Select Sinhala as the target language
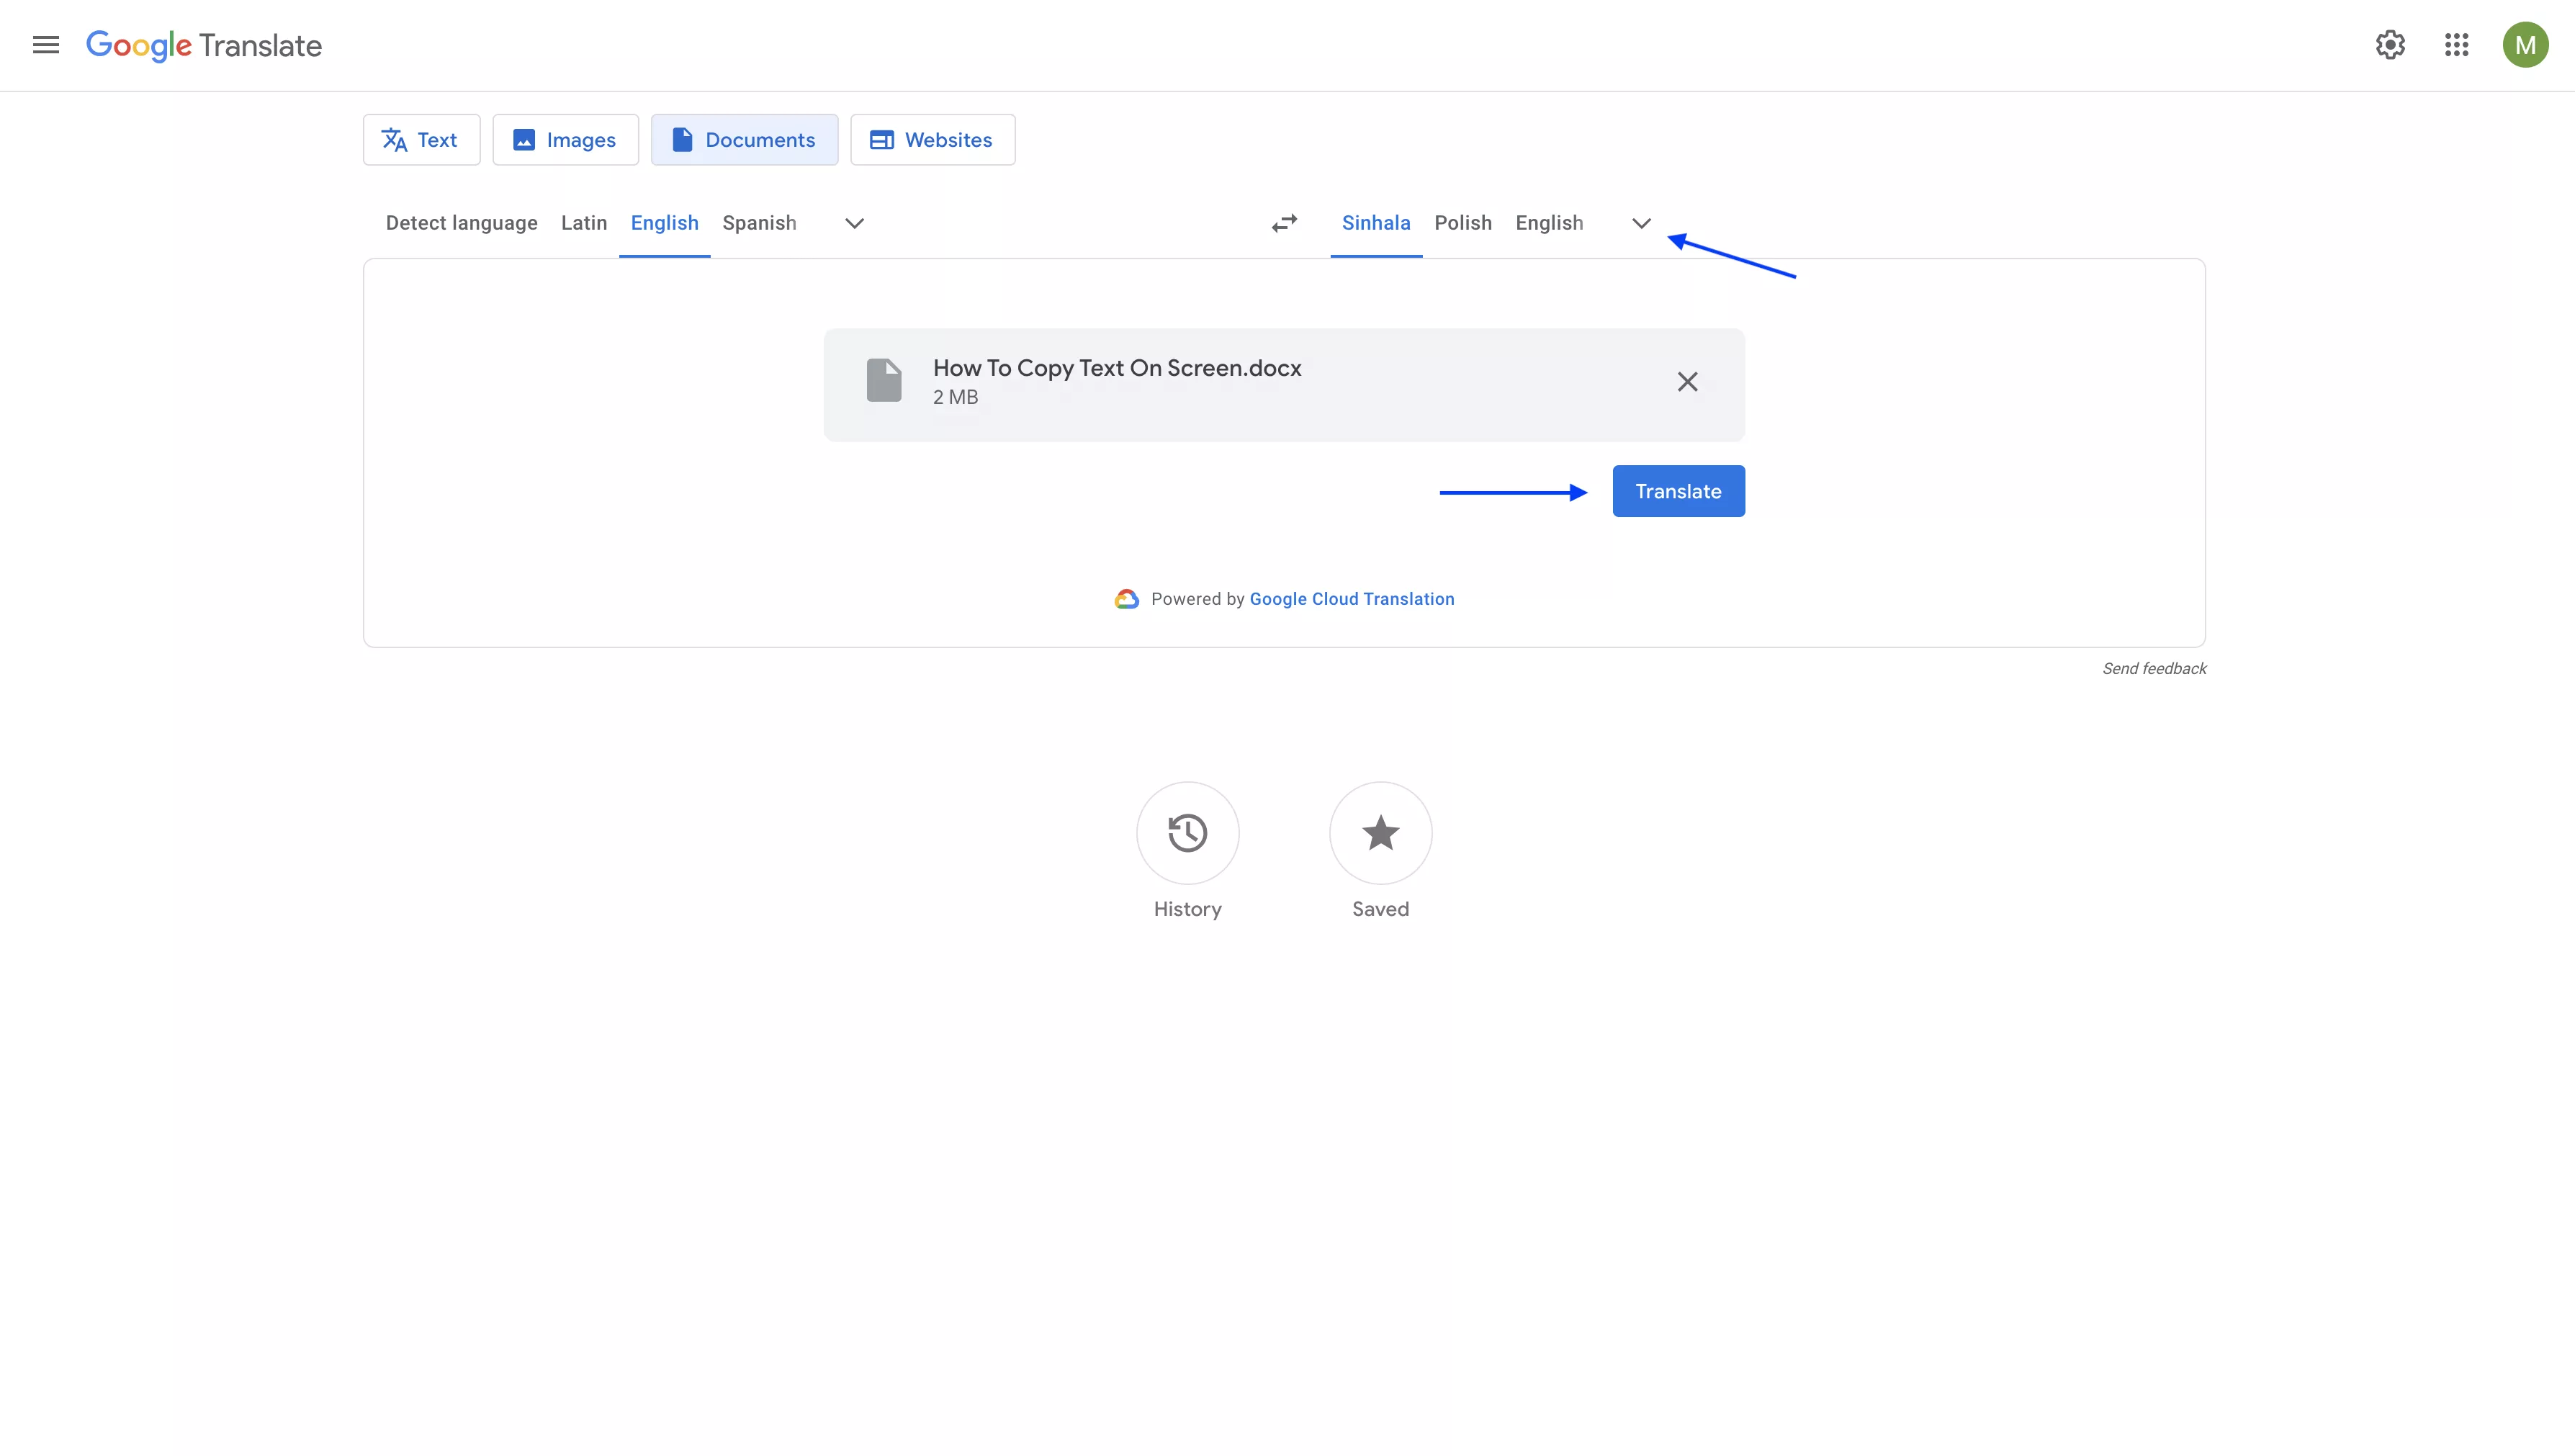The image size is (2575, 1456). pyautogui.click(x=1376, y=223)
